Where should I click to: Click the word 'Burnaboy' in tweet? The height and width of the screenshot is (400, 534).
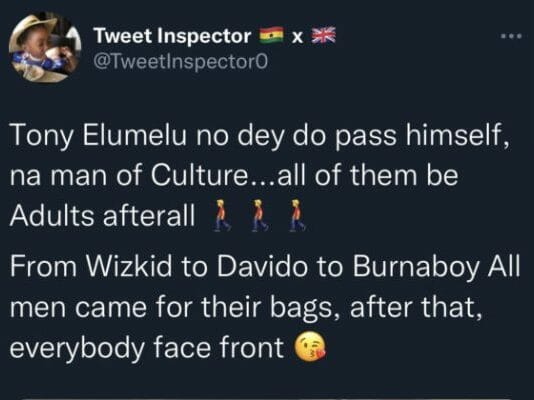click(x=416, y=267)
